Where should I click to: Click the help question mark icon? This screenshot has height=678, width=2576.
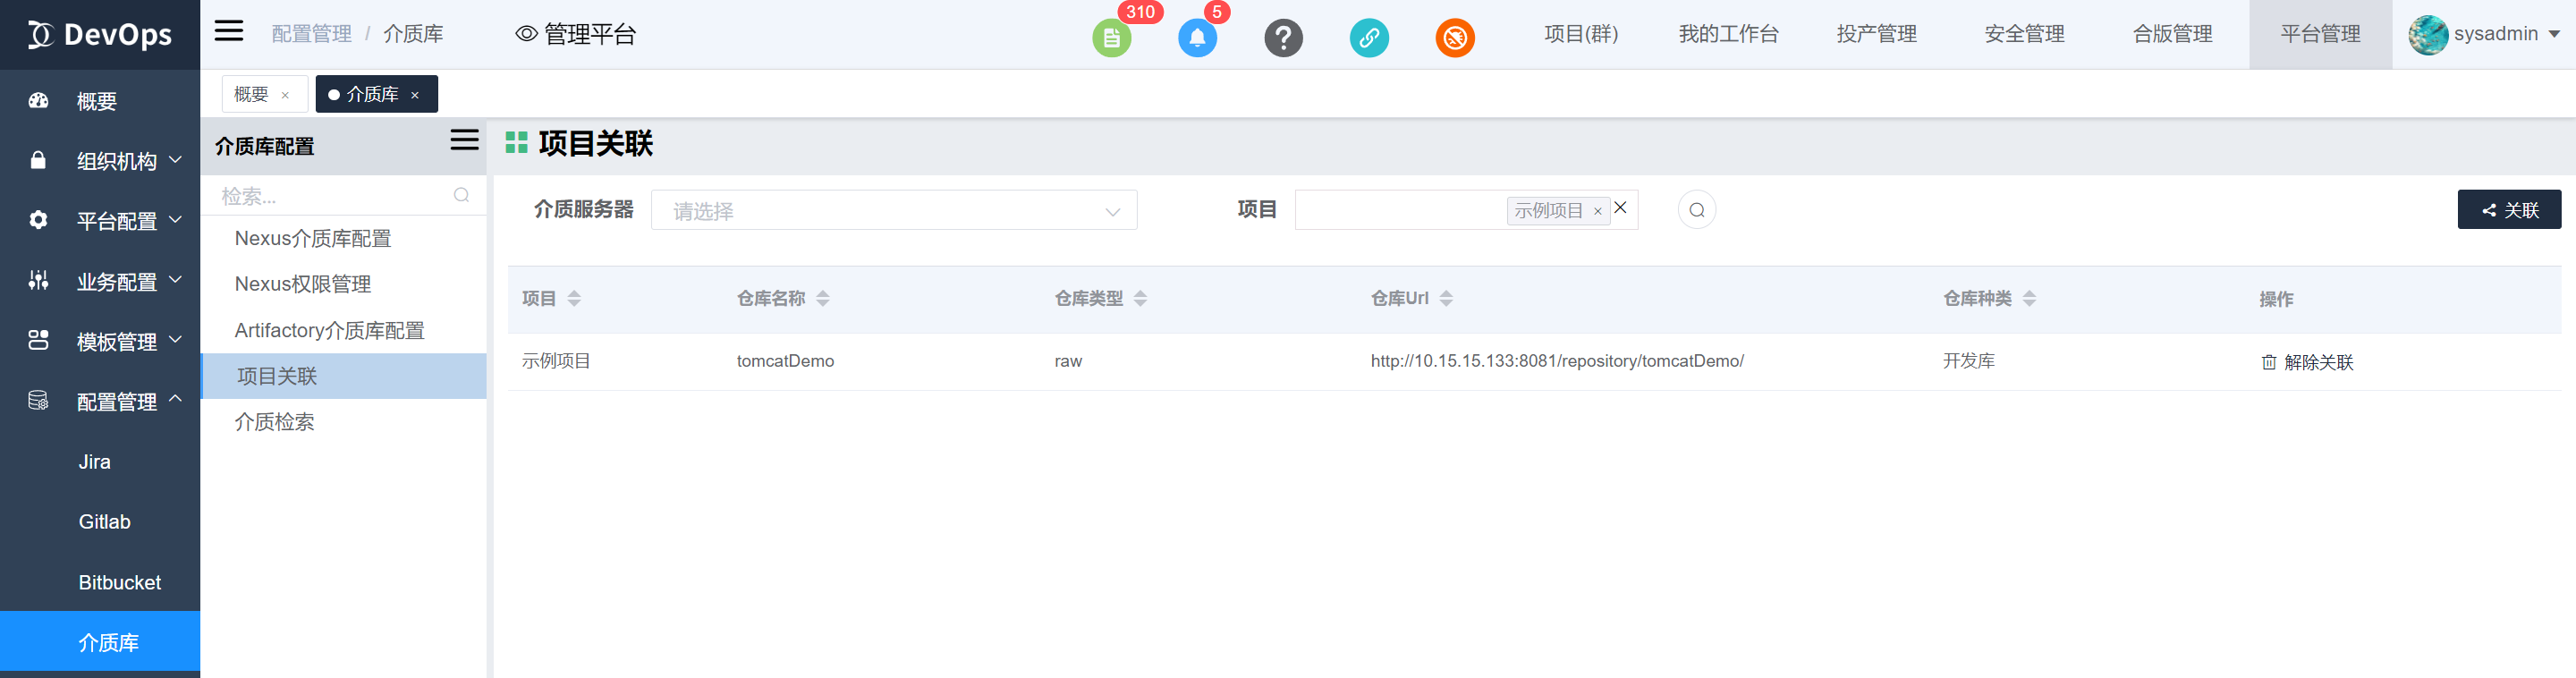(1283, 38)
